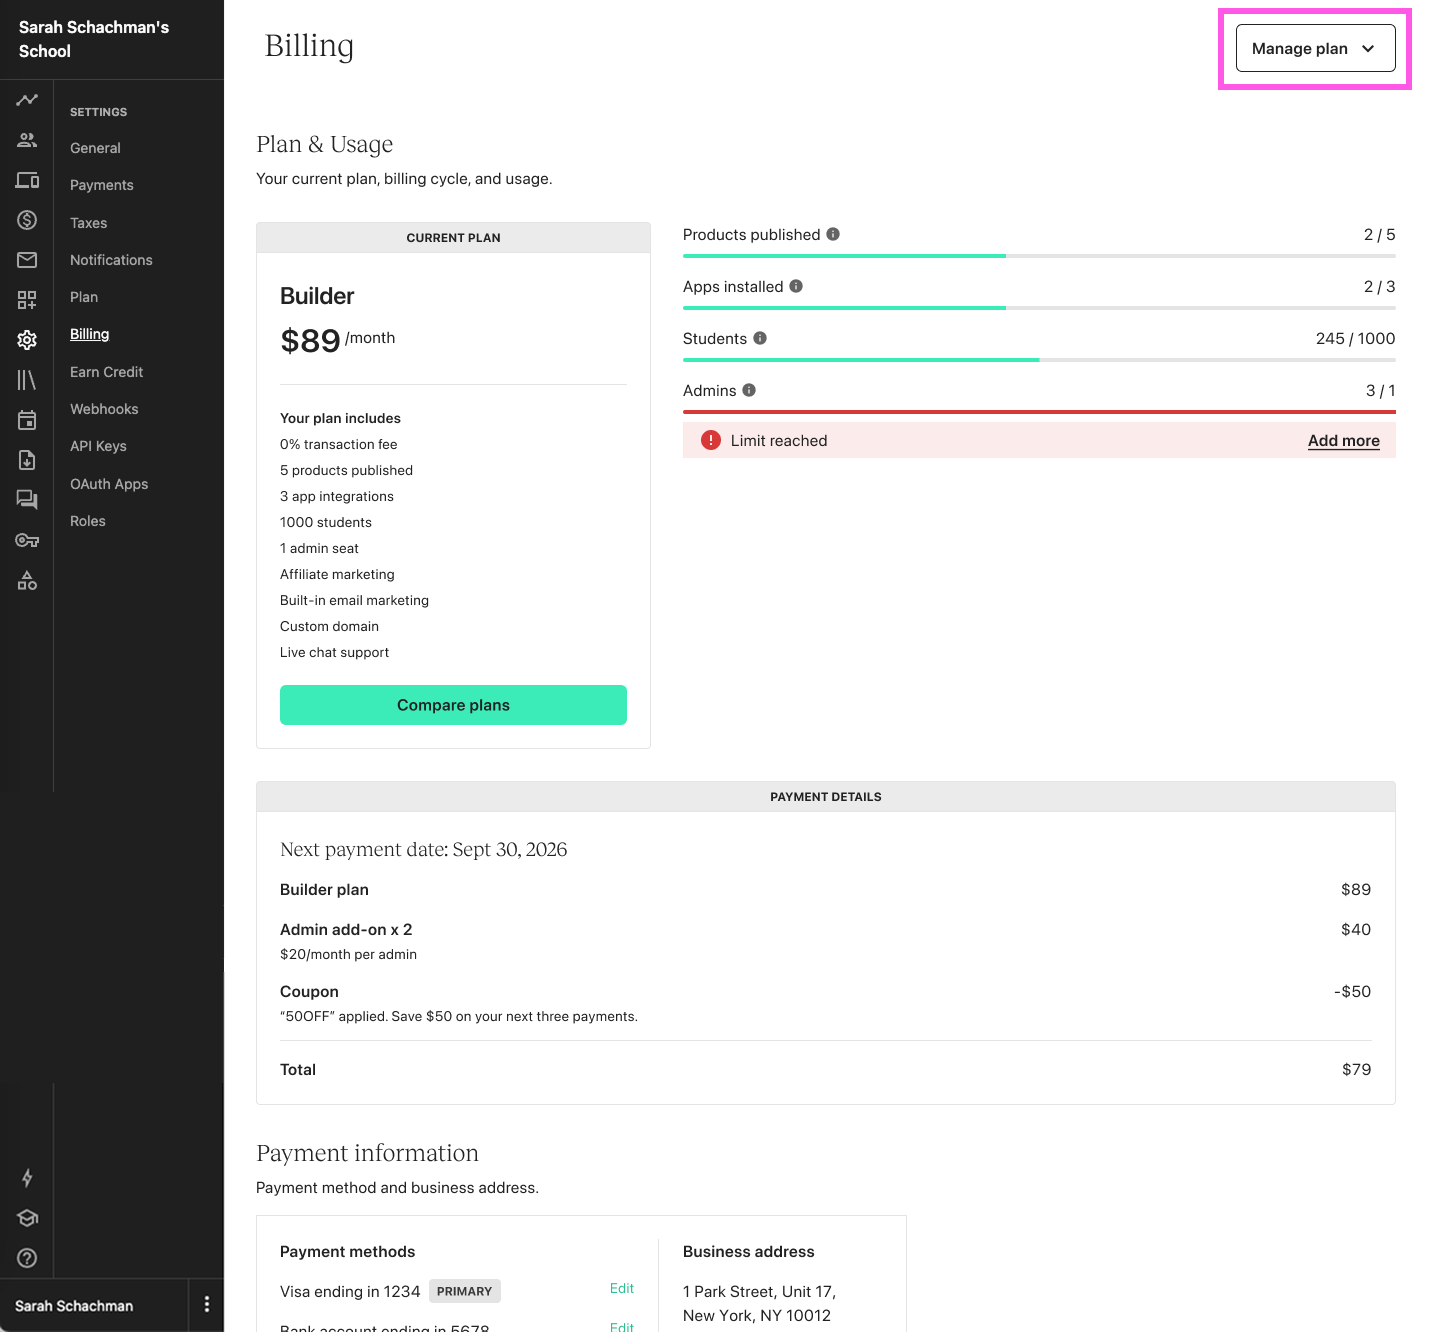The image size is (1440, 1332).
Task: Click the Sarah Schachman profile name
Action: 74,1306
